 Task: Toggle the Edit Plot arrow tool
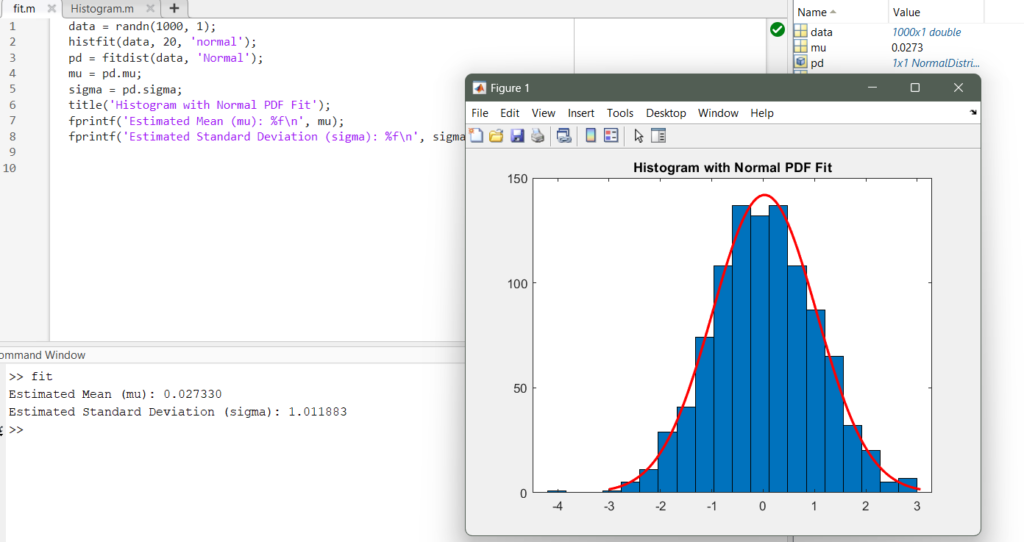click(639, 136)
